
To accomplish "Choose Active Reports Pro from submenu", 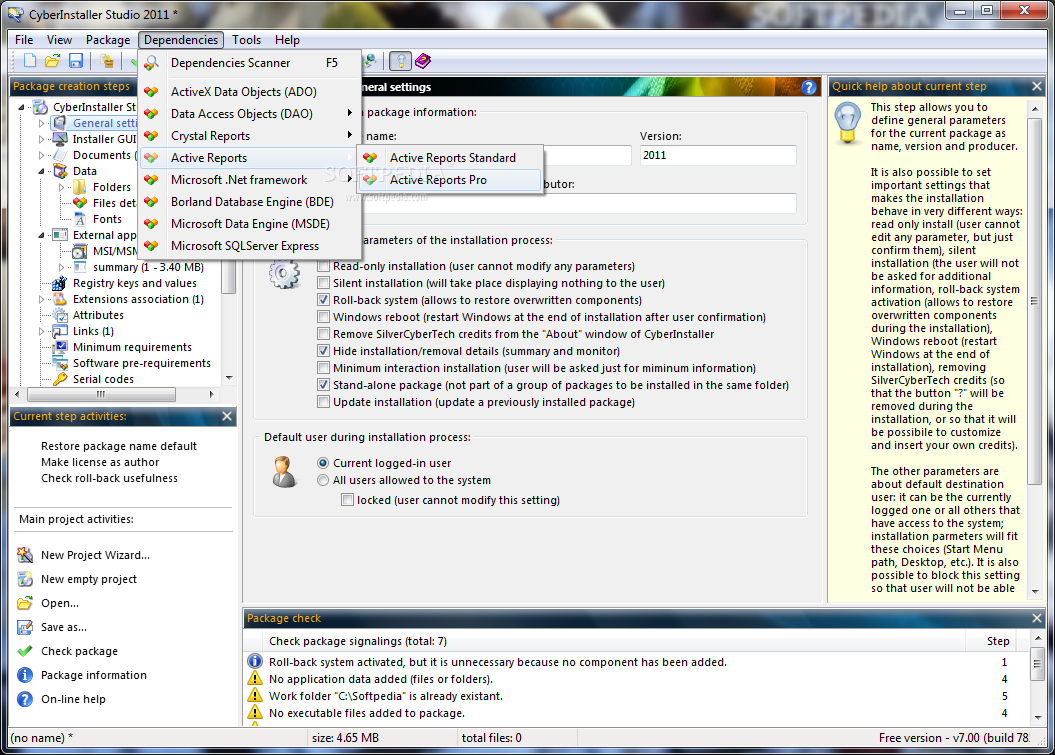I will 449,180.
